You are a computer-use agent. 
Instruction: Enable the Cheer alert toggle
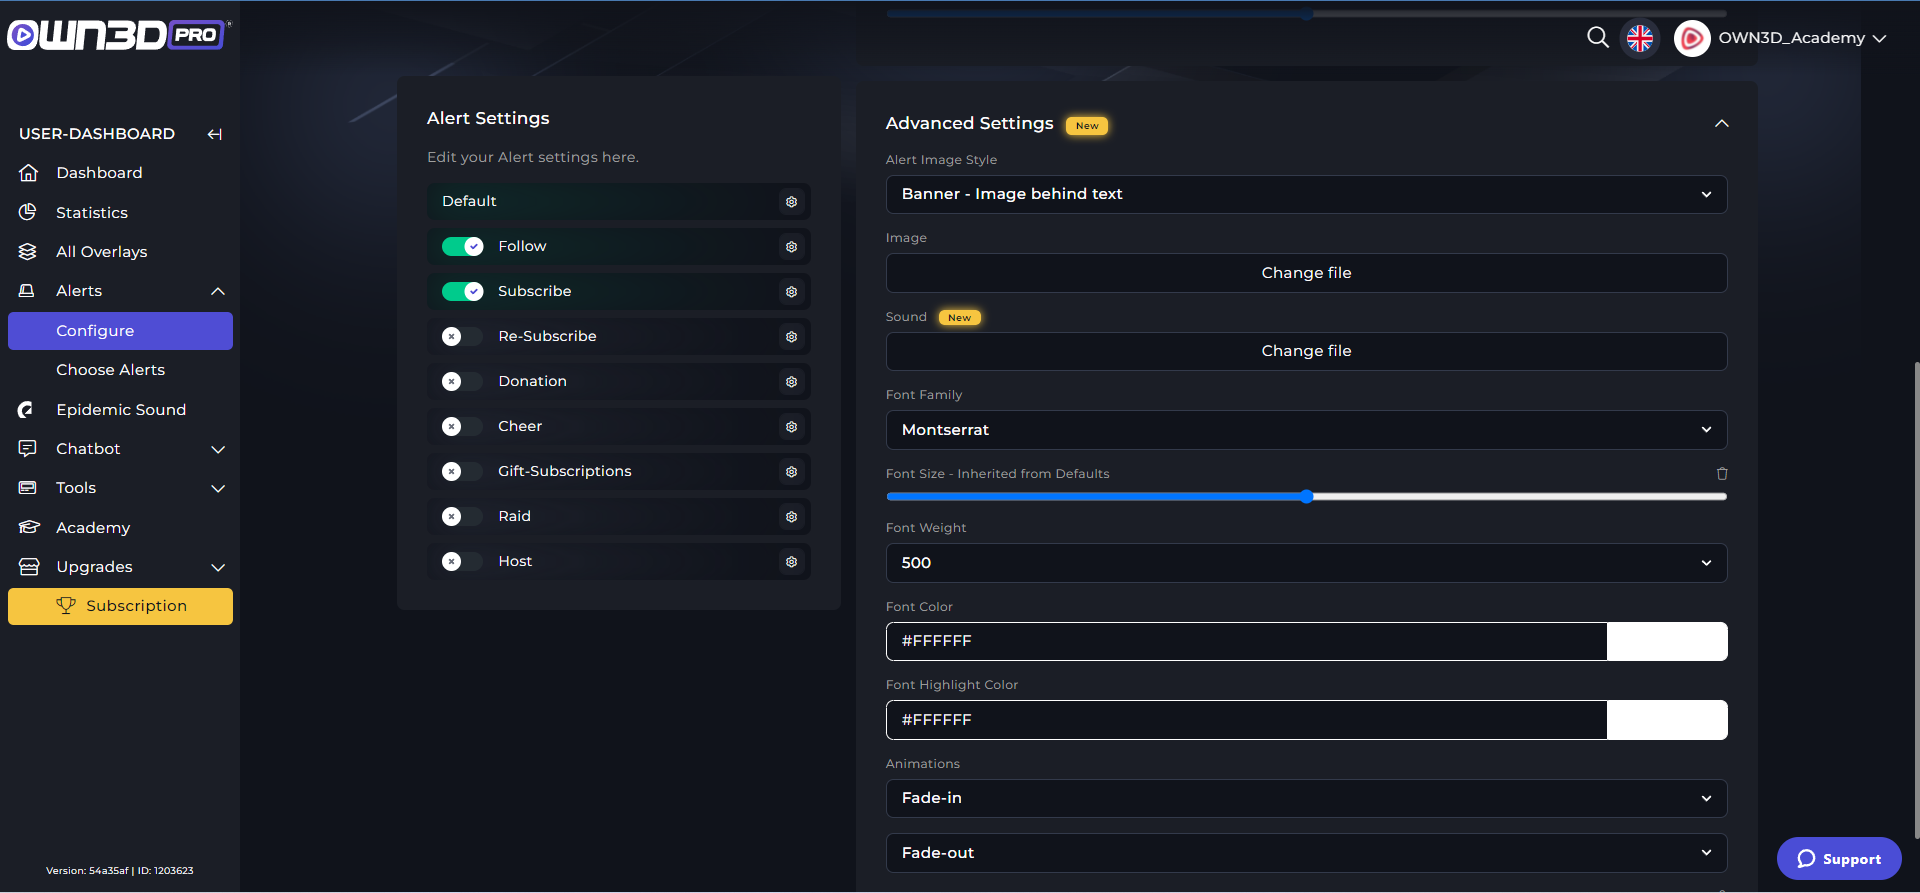(x=461, y=427)
